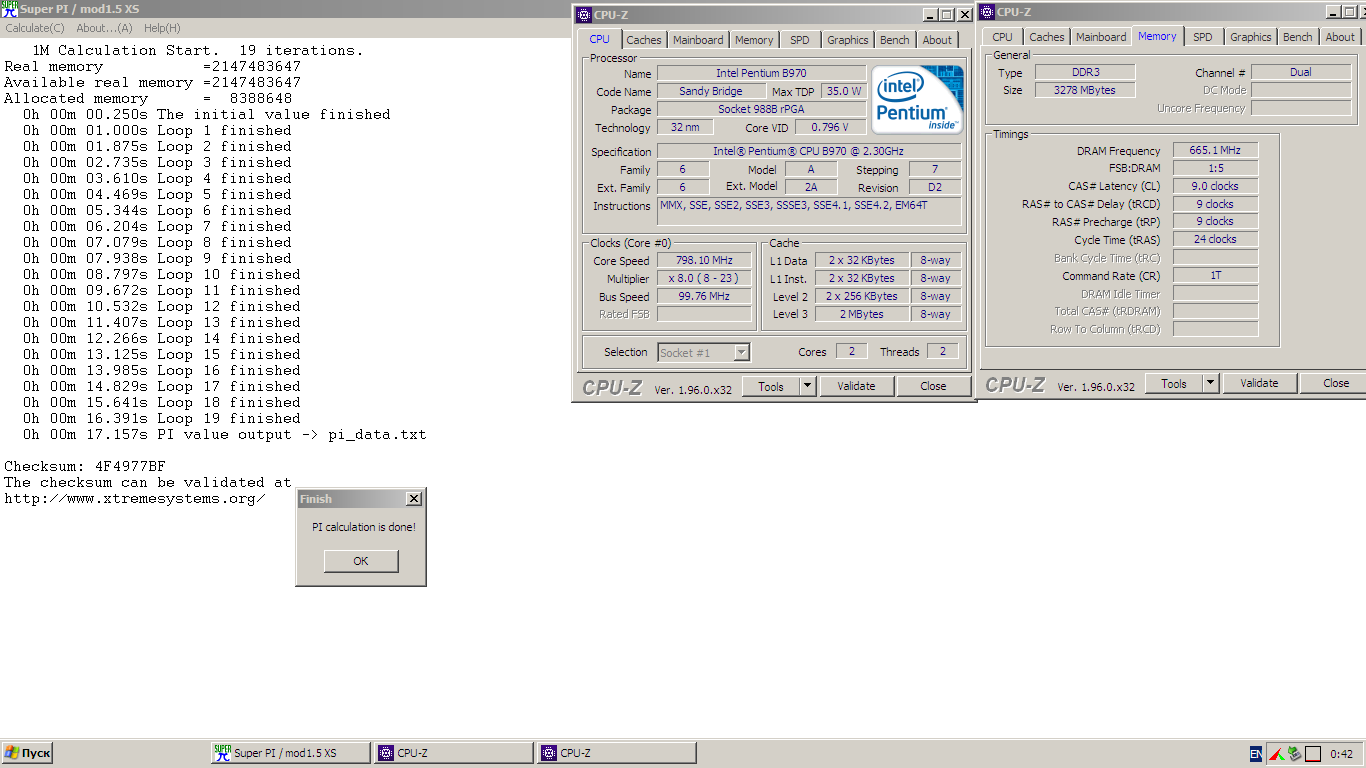Open Caches tab in right CPU-Z window
The width and height of the screenshot is (1366, 768).
pos(1047,37)
